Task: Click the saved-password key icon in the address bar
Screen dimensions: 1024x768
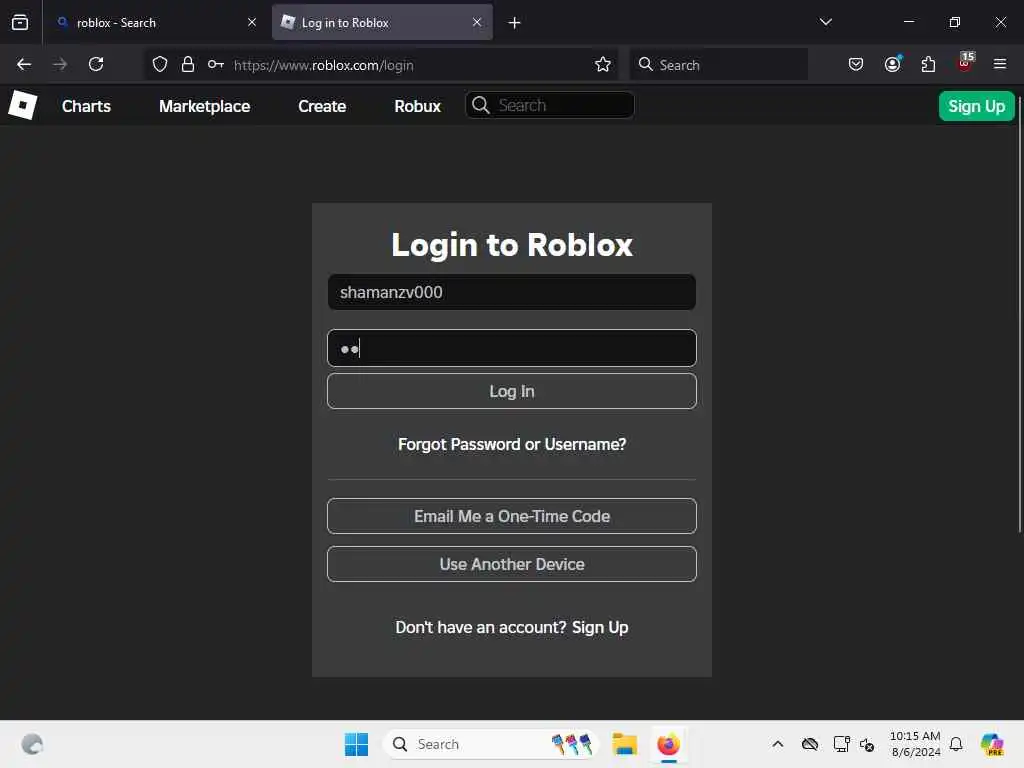Action: [216, 64]
